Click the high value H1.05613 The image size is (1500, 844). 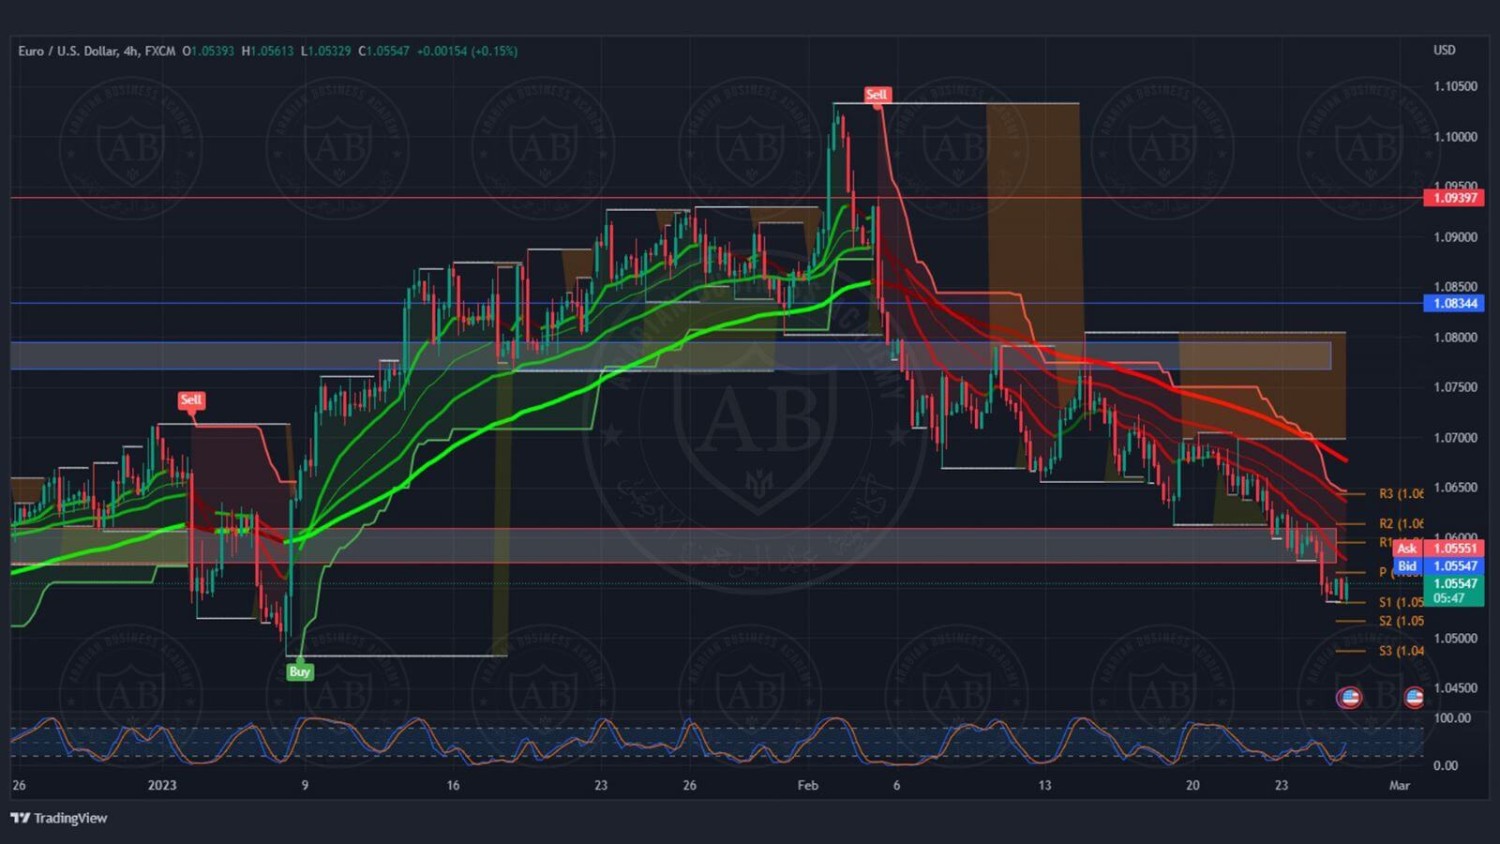pos(268,51)
